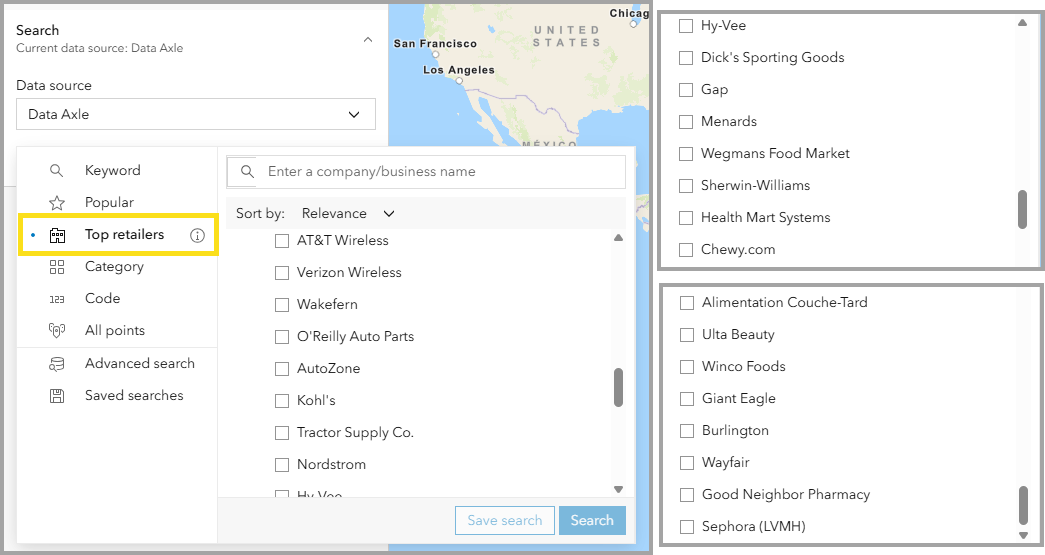Check the Sherwin-Williams checkbox

(686, 186)
